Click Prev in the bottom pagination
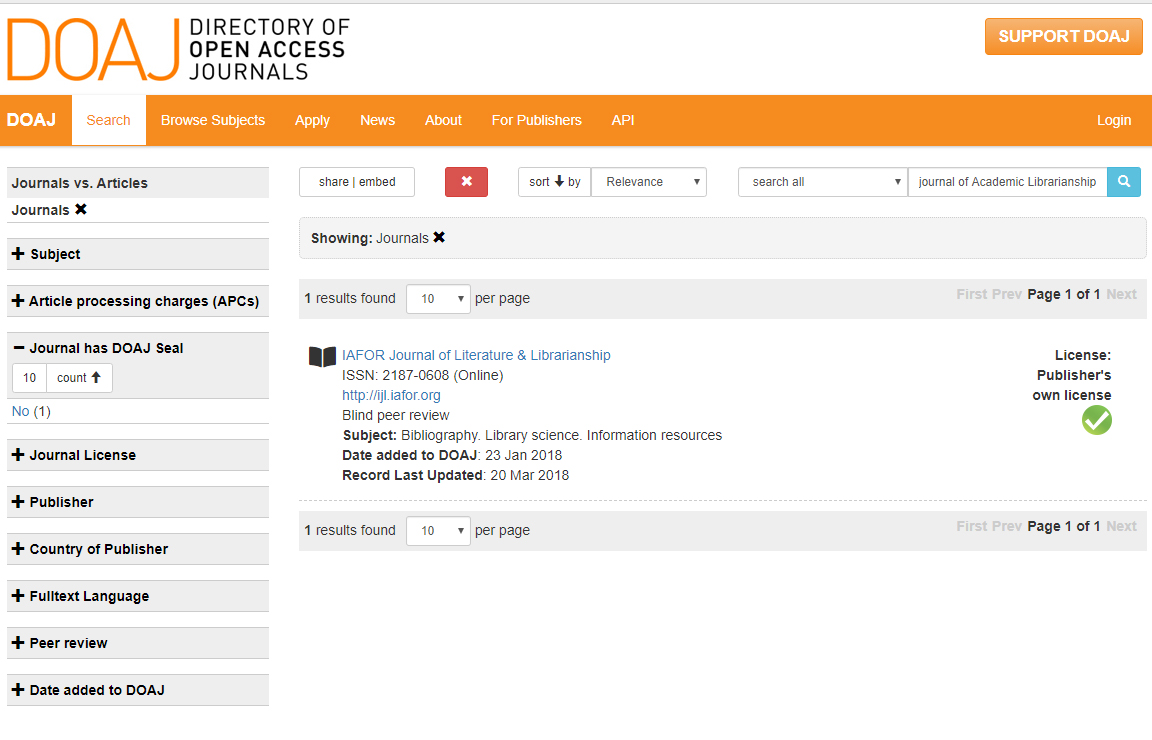The width and height of the screenshot is (1152, 740). coord(1006,527)
